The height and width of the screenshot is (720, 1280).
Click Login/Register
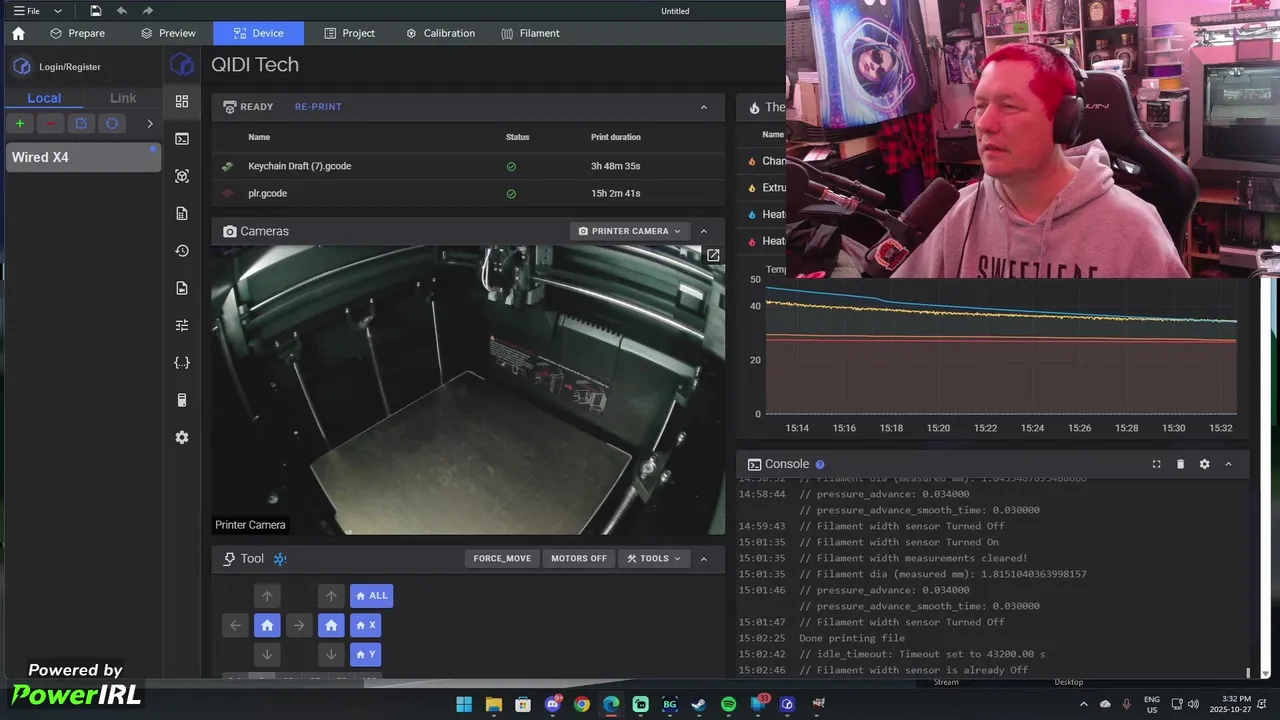point(70,67)
